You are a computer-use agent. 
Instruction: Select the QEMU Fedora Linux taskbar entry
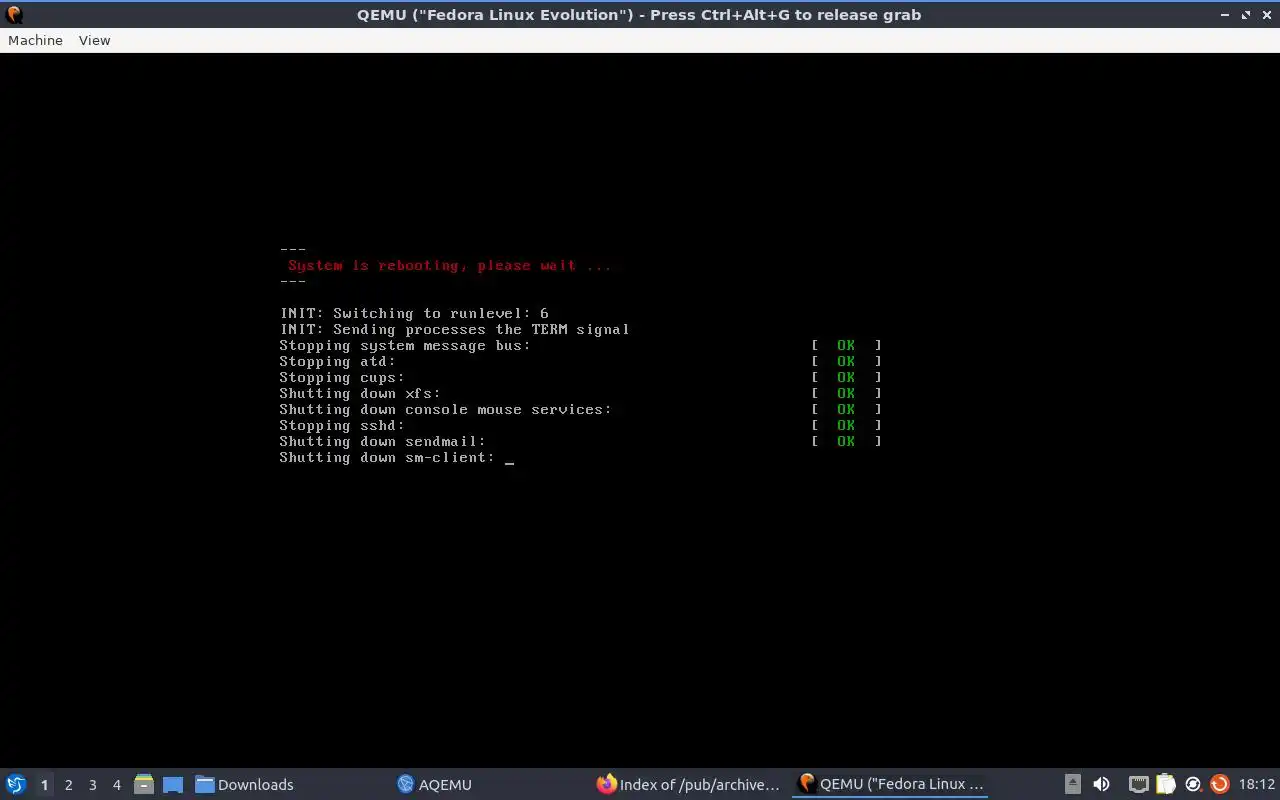[x=890, y=785]
